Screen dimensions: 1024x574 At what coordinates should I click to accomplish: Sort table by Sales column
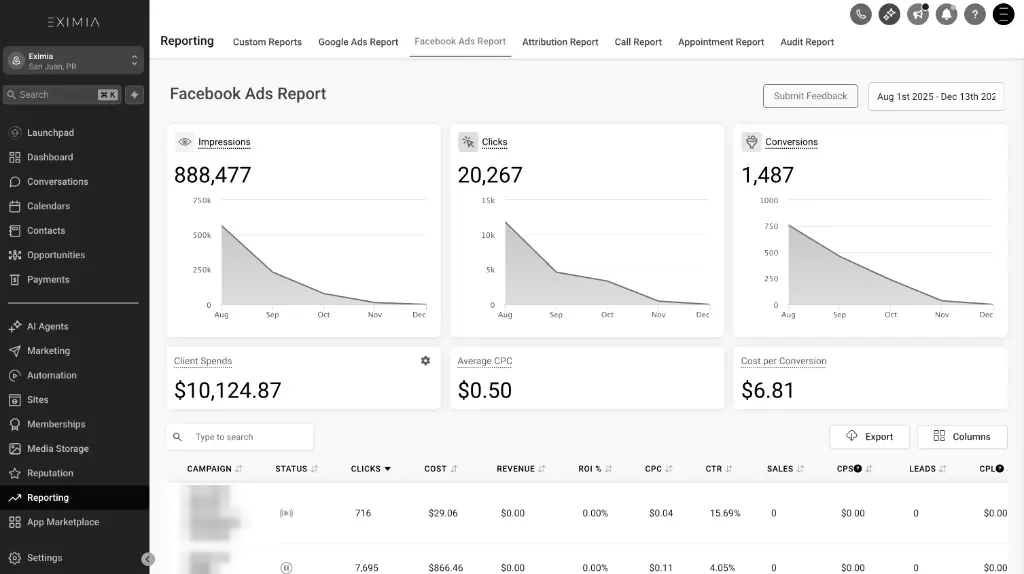[786, 469]
